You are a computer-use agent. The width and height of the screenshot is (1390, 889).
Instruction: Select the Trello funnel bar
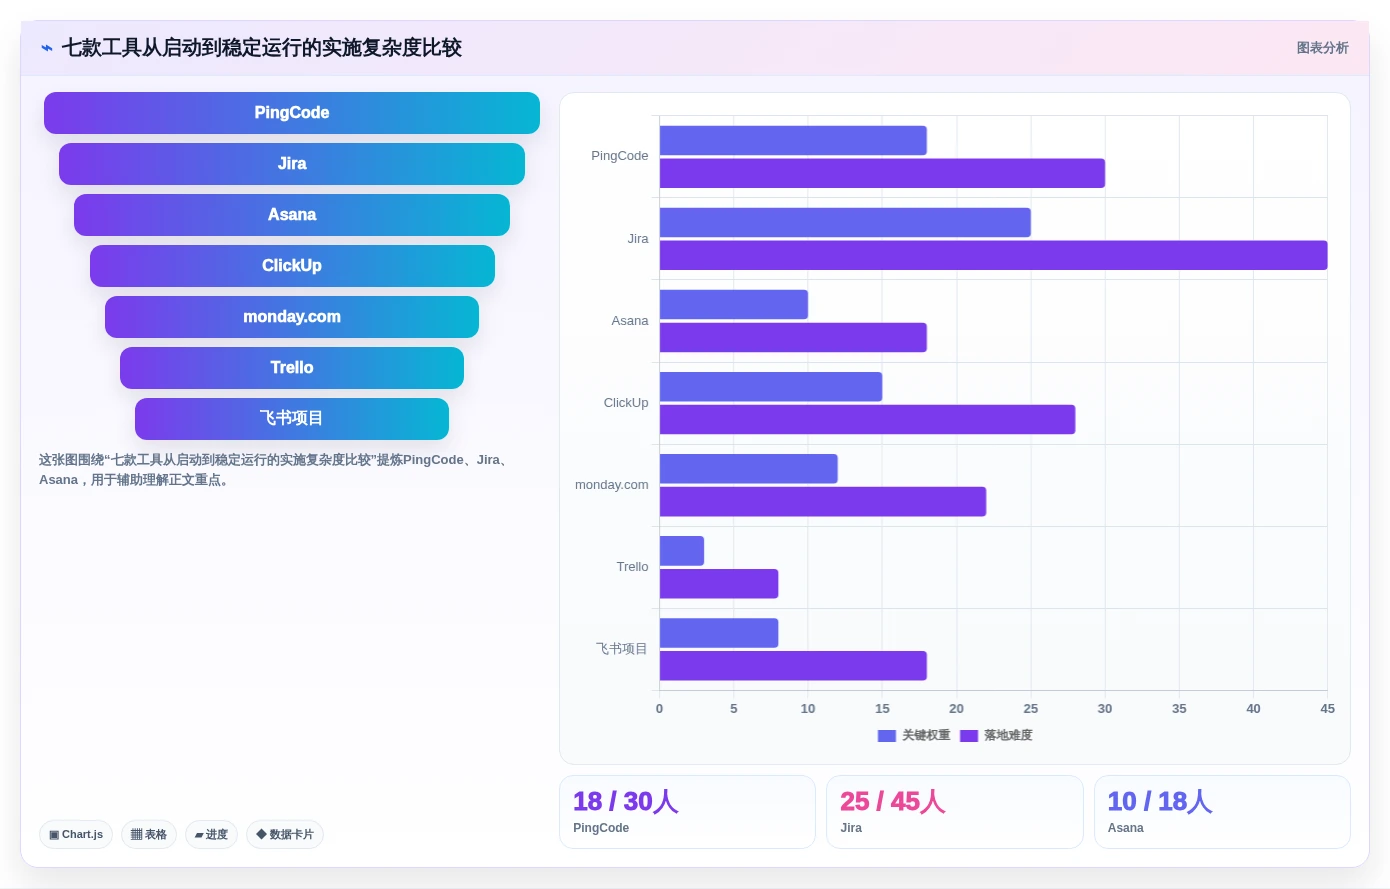292,368
